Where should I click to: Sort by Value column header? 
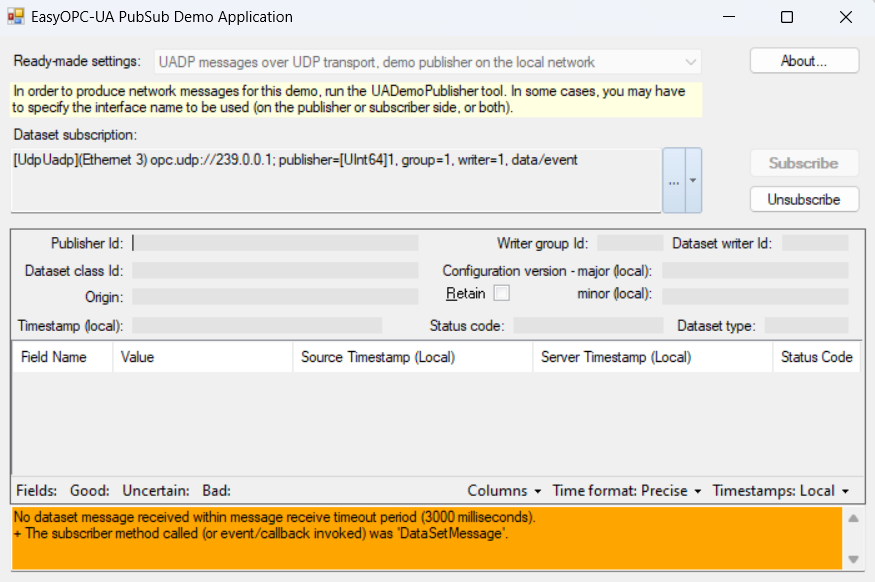[203, 357]
